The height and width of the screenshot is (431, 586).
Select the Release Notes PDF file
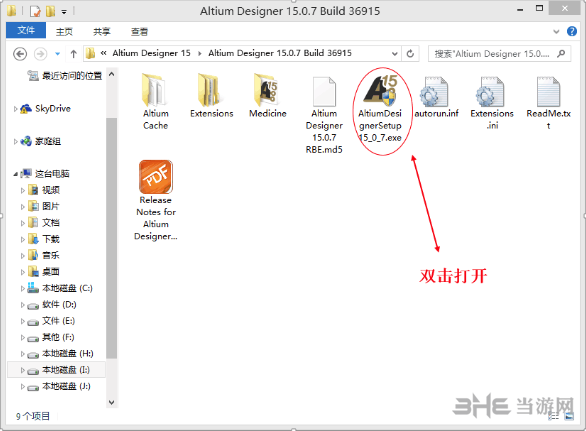(155, 201)
